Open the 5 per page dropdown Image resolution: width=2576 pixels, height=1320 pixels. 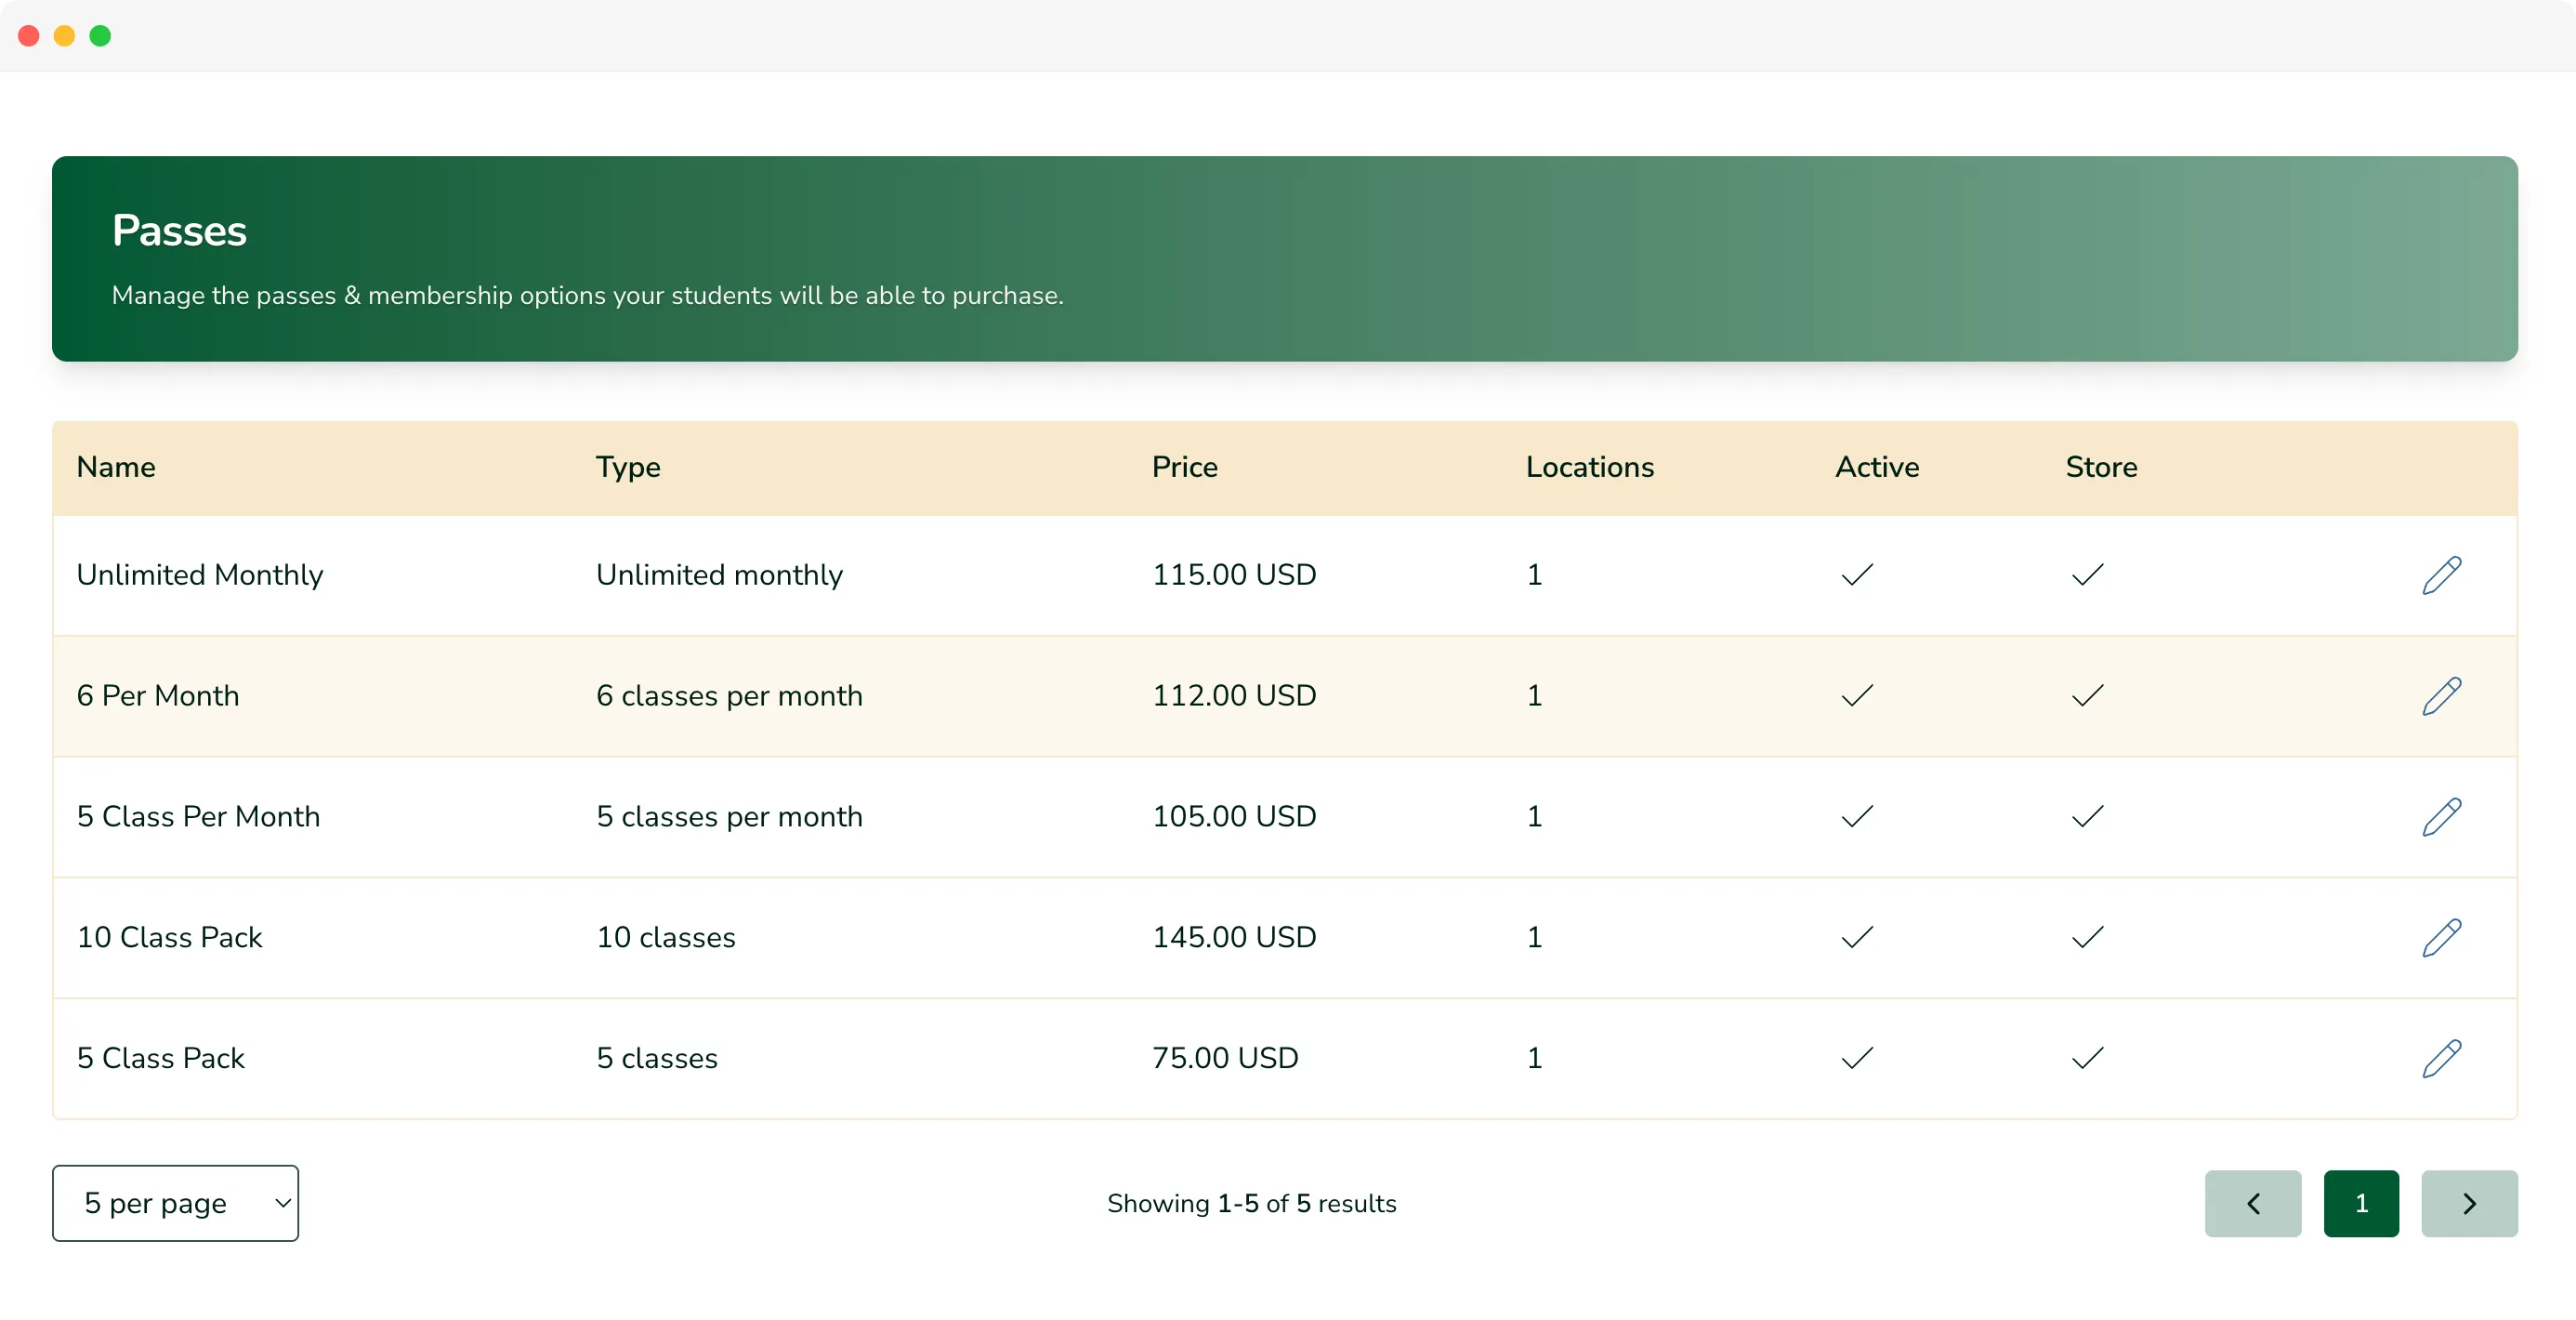tap(175, 1203)
